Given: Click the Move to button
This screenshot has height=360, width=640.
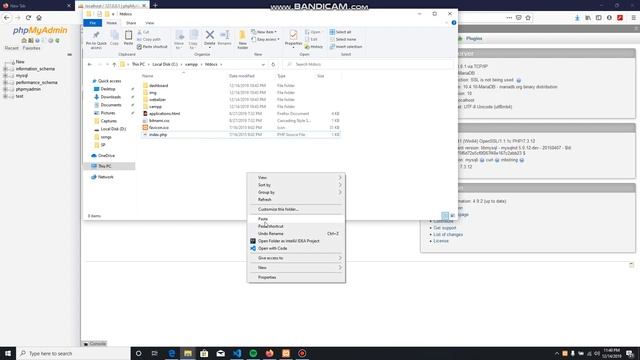Looking at the screenshot, I should [179, 40].
